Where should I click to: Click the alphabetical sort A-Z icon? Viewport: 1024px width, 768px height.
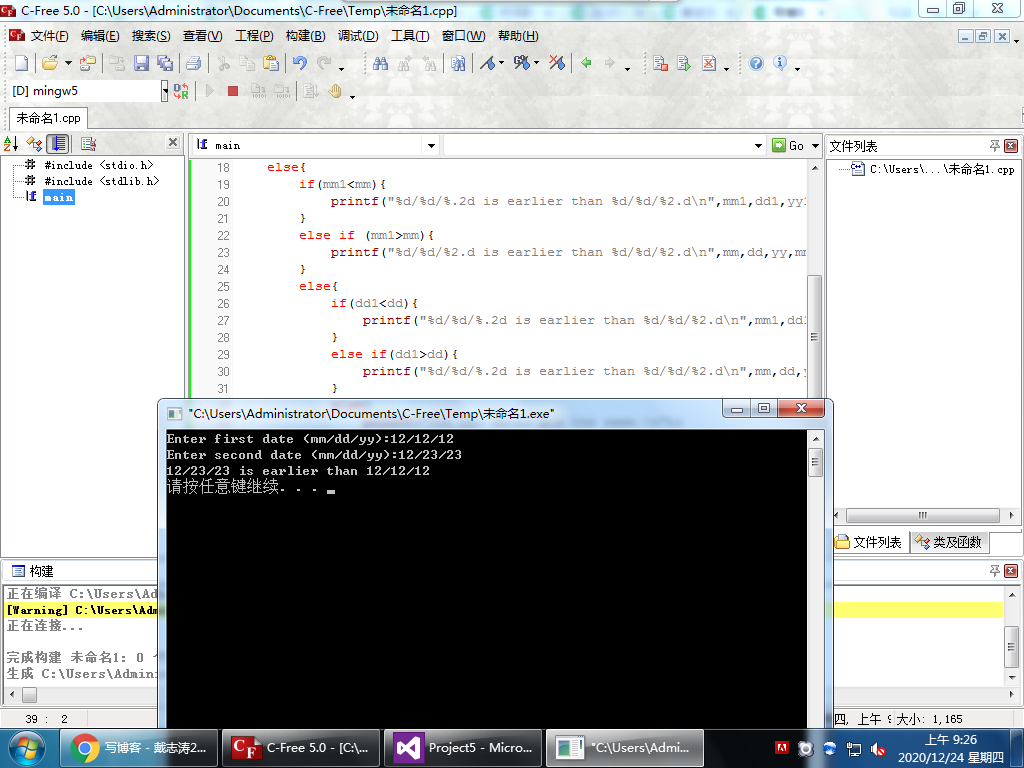pyautogui.click(x=11, y=144)
